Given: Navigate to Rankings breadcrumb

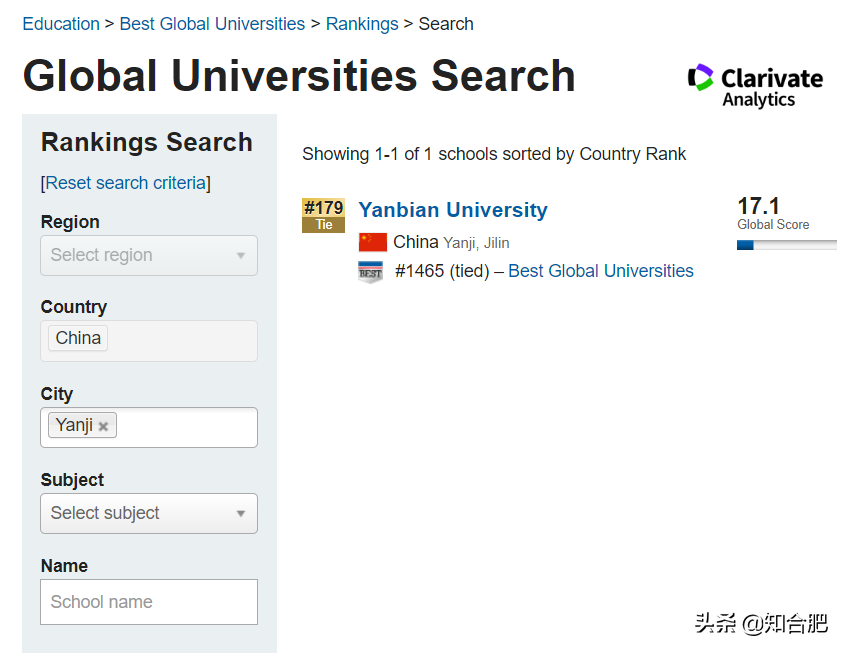Looking at the screenshot, I should [x=362, y=24].
